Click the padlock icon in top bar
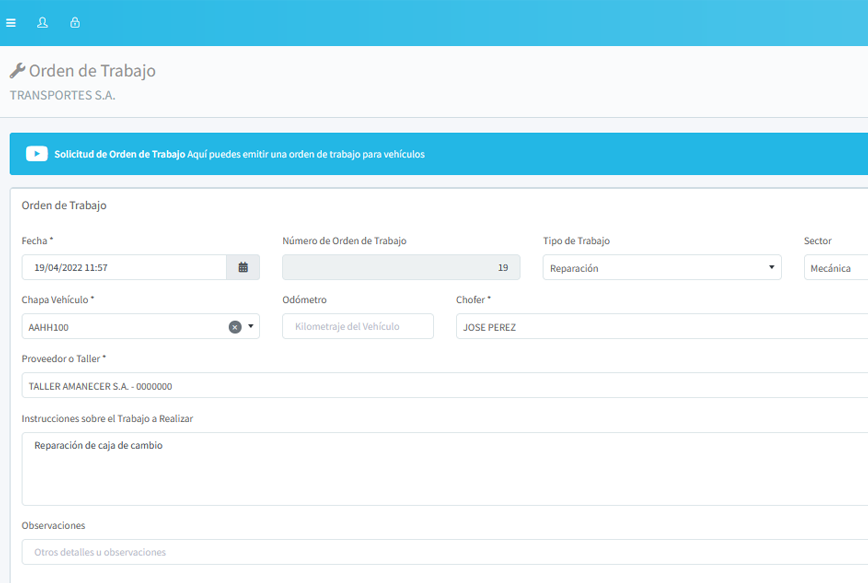The image size is (868, 583). (75, 22)
